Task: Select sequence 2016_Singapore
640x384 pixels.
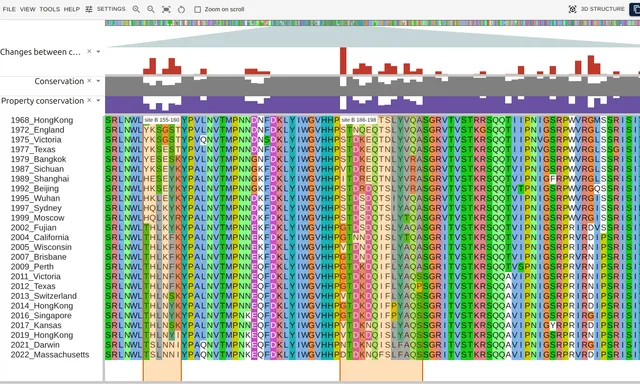Action: pos(41,316)
